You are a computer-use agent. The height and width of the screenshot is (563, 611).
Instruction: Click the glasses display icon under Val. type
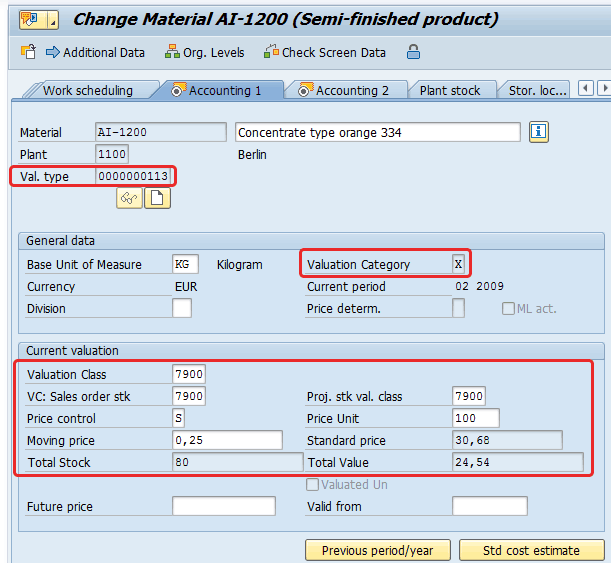click(x=129, y=198)
